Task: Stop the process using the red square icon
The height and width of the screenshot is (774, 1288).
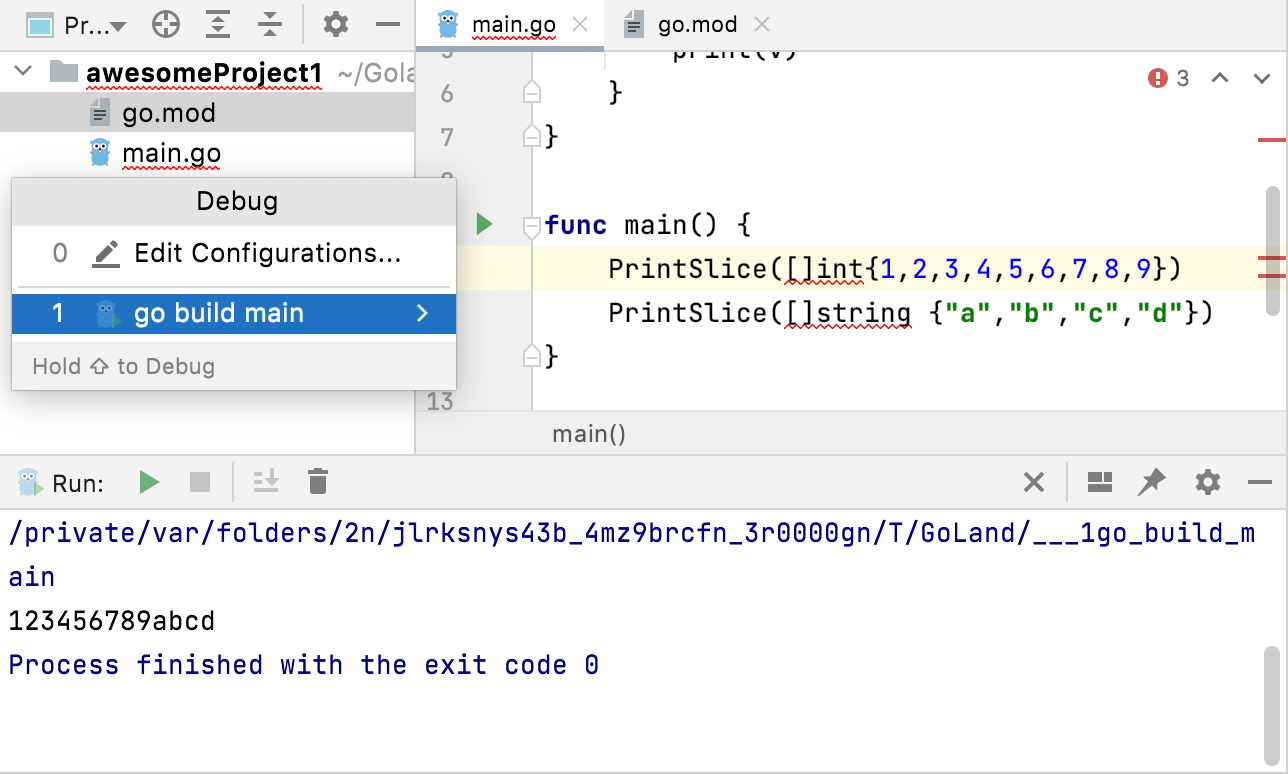Action: 199,482
